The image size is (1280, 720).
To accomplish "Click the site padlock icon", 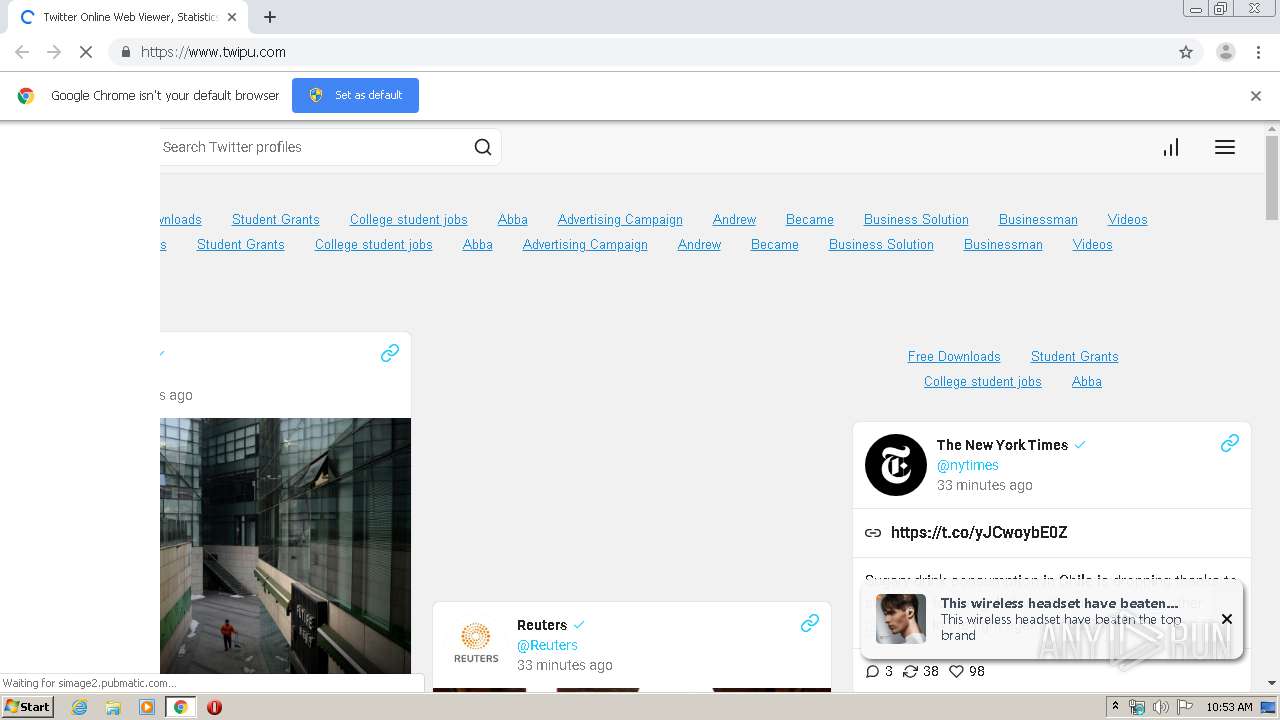I will pos(125,52).
